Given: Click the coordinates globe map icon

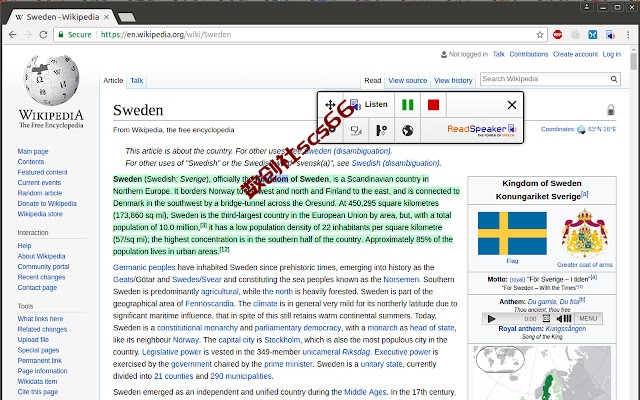Looking at the screenshot, I should (581, 129).
